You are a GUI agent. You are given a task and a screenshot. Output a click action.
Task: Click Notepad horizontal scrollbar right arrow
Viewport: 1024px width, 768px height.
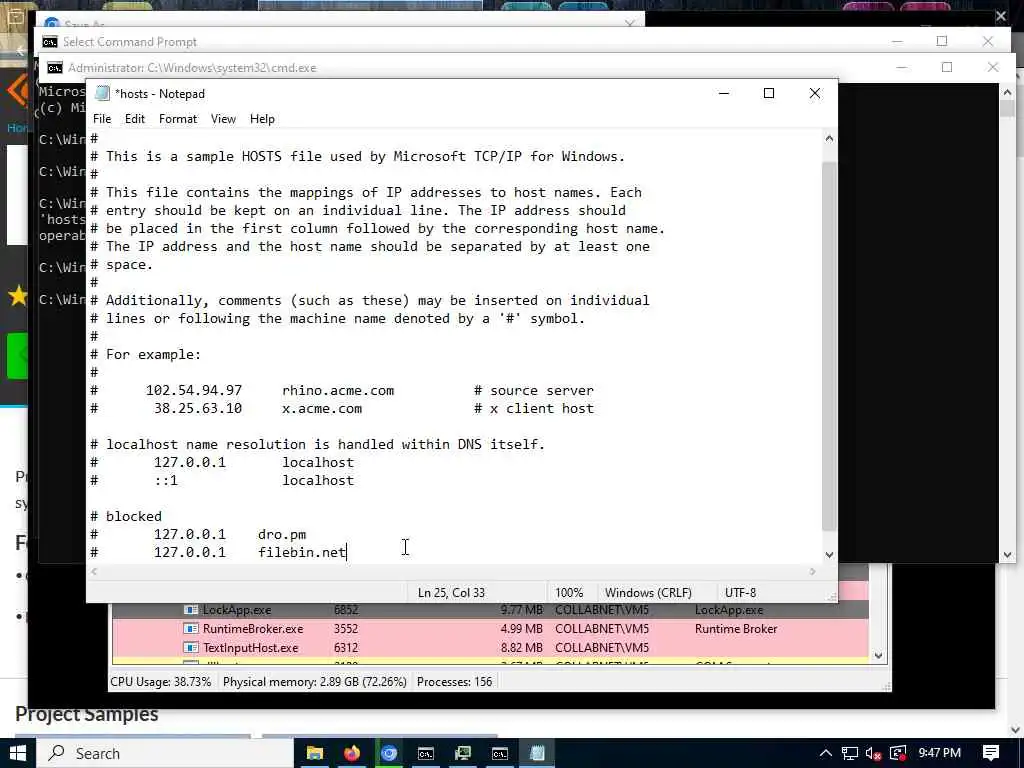tap(812, 571)
